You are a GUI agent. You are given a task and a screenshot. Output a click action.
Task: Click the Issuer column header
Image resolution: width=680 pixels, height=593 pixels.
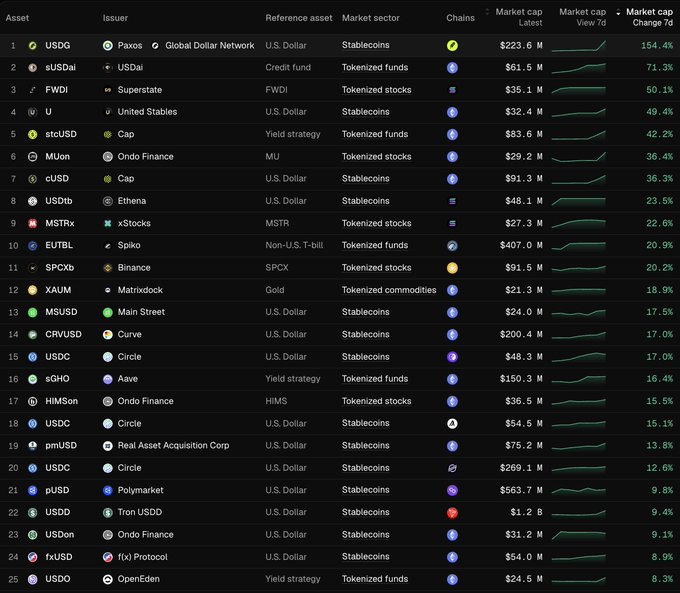tap(115, 18)
